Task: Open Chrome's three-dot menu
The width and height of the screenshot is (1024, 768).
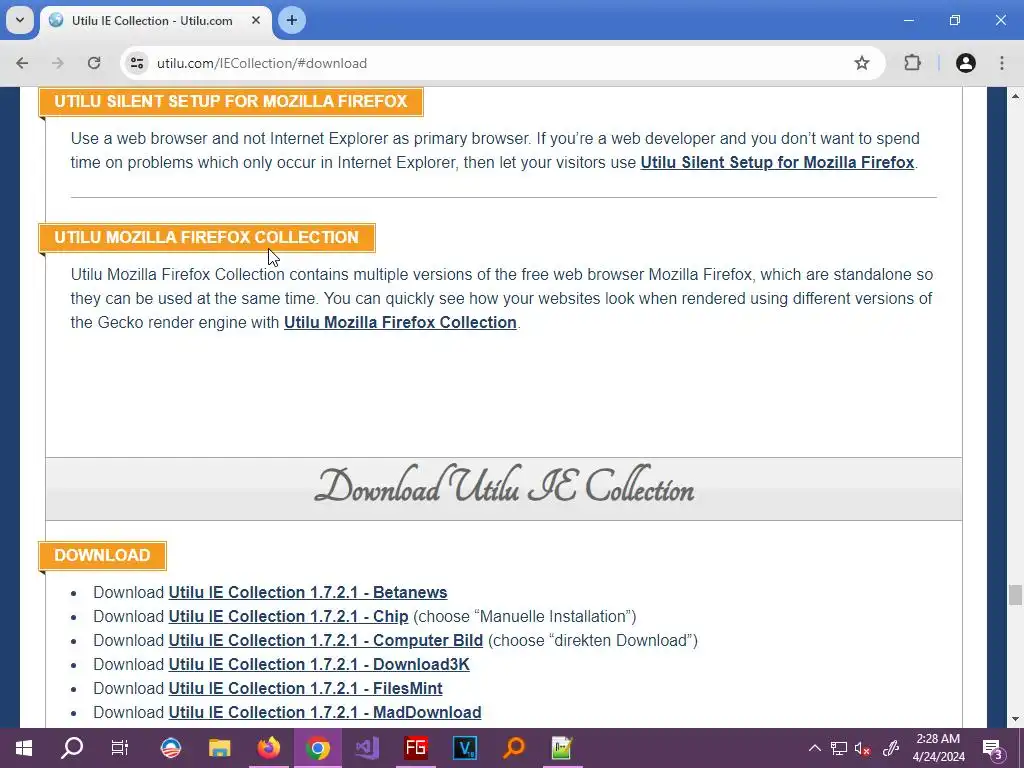Action: coord(1002,63)
